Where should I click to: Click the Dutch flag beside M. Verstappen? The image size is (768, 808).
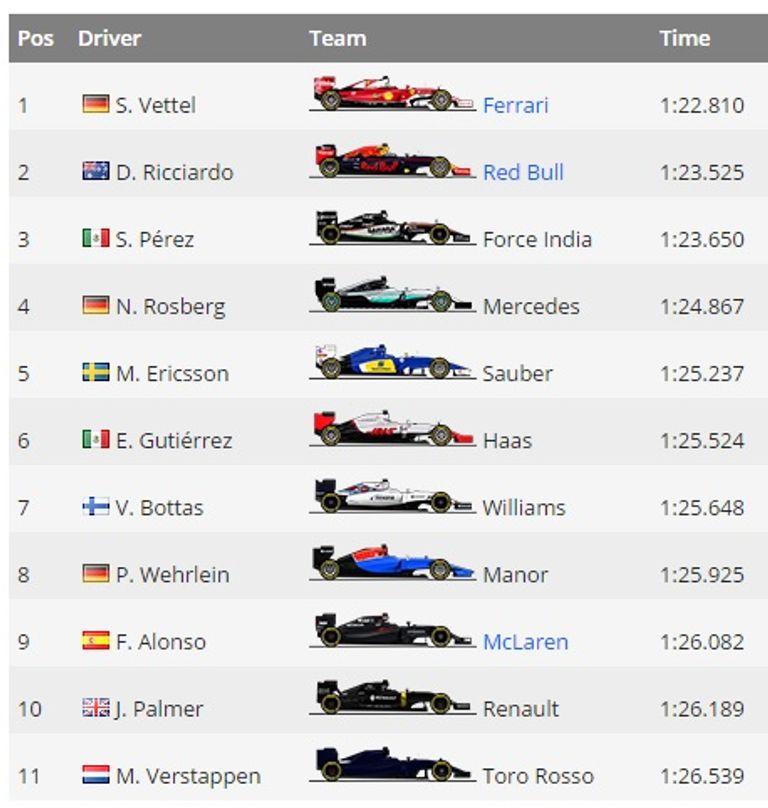(96, 774)
